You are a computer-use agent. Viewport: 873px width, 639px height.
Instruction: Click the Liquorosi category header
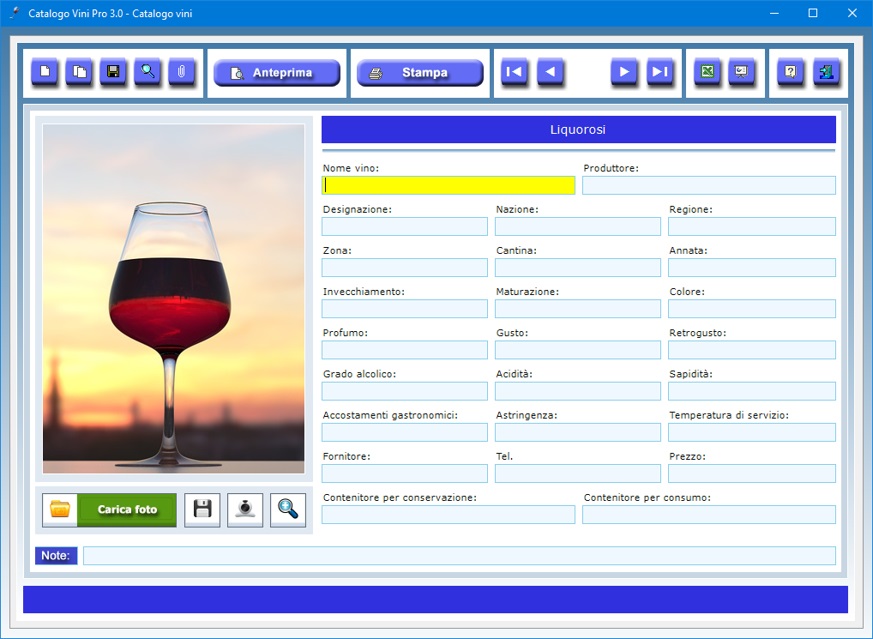click(x=578, y=130)
